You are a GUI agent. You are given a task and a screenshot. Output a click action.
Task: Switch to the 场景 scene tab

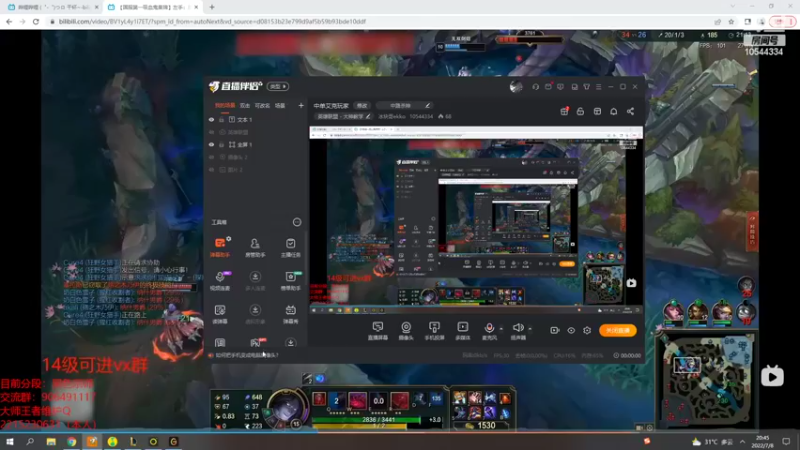point(280,106)
